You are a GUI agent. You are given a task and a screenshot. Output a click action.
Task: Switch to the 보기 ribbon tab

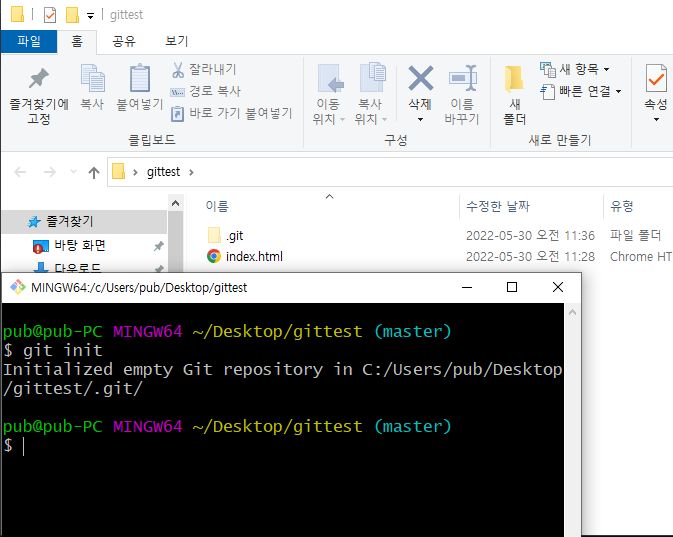point(177,42)
